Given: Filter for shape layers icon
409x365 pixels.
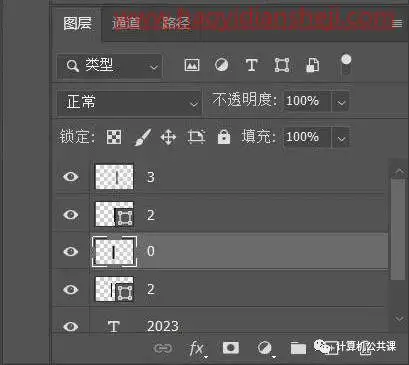Looking at the screenshot, I should [x=282, y=65].
